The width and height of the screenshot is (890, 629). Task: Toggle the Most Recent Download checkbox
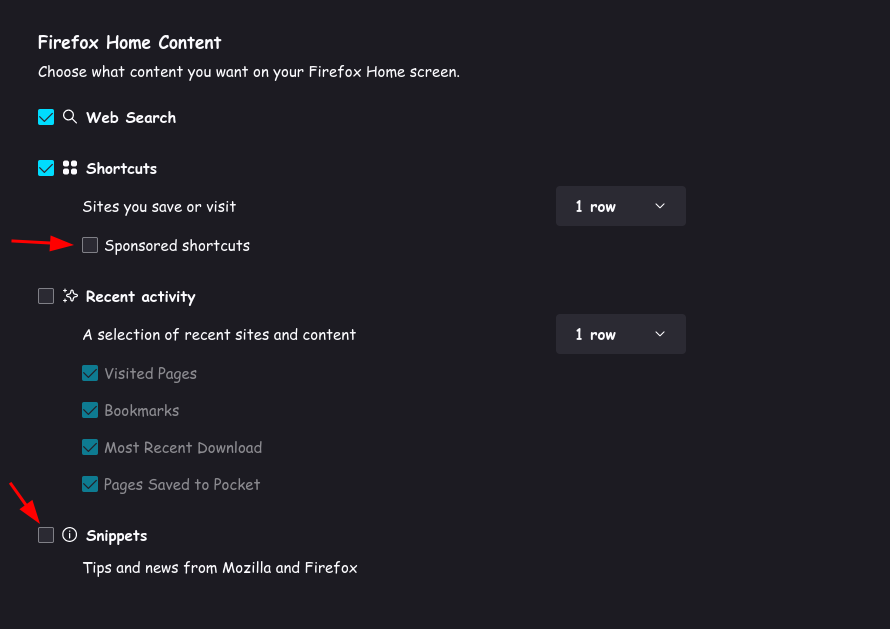pyautogui.click(x=90, y=447)
